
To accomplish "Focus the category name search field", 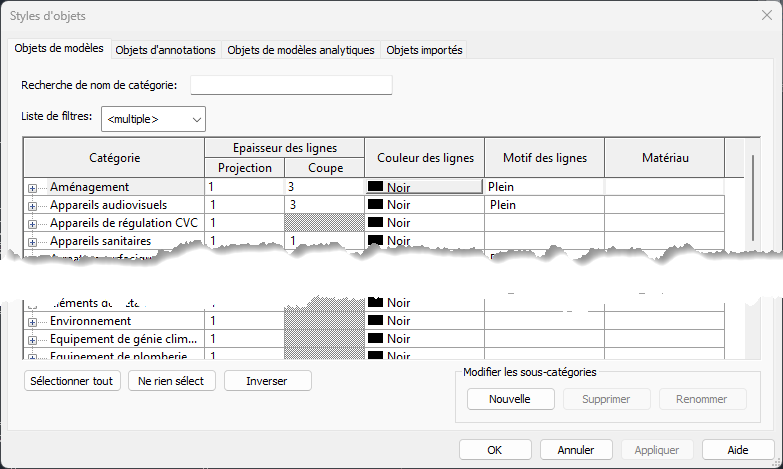I will [x=291, y=85].
